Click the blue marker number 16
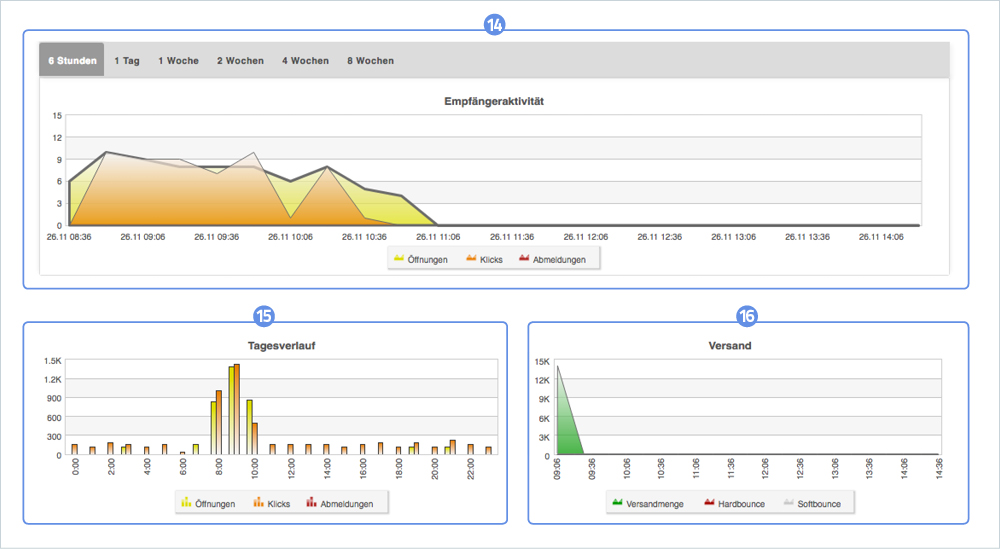The height and width of the screenshot is (549, 1000). (746, 316)
